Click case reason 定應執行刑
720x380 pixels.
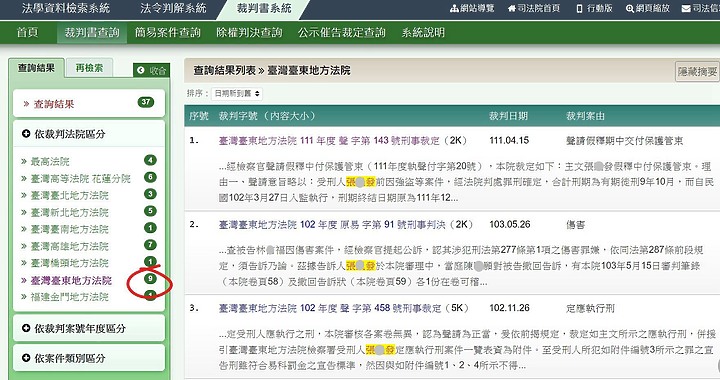pyautogui.click(x=590, y=308)
